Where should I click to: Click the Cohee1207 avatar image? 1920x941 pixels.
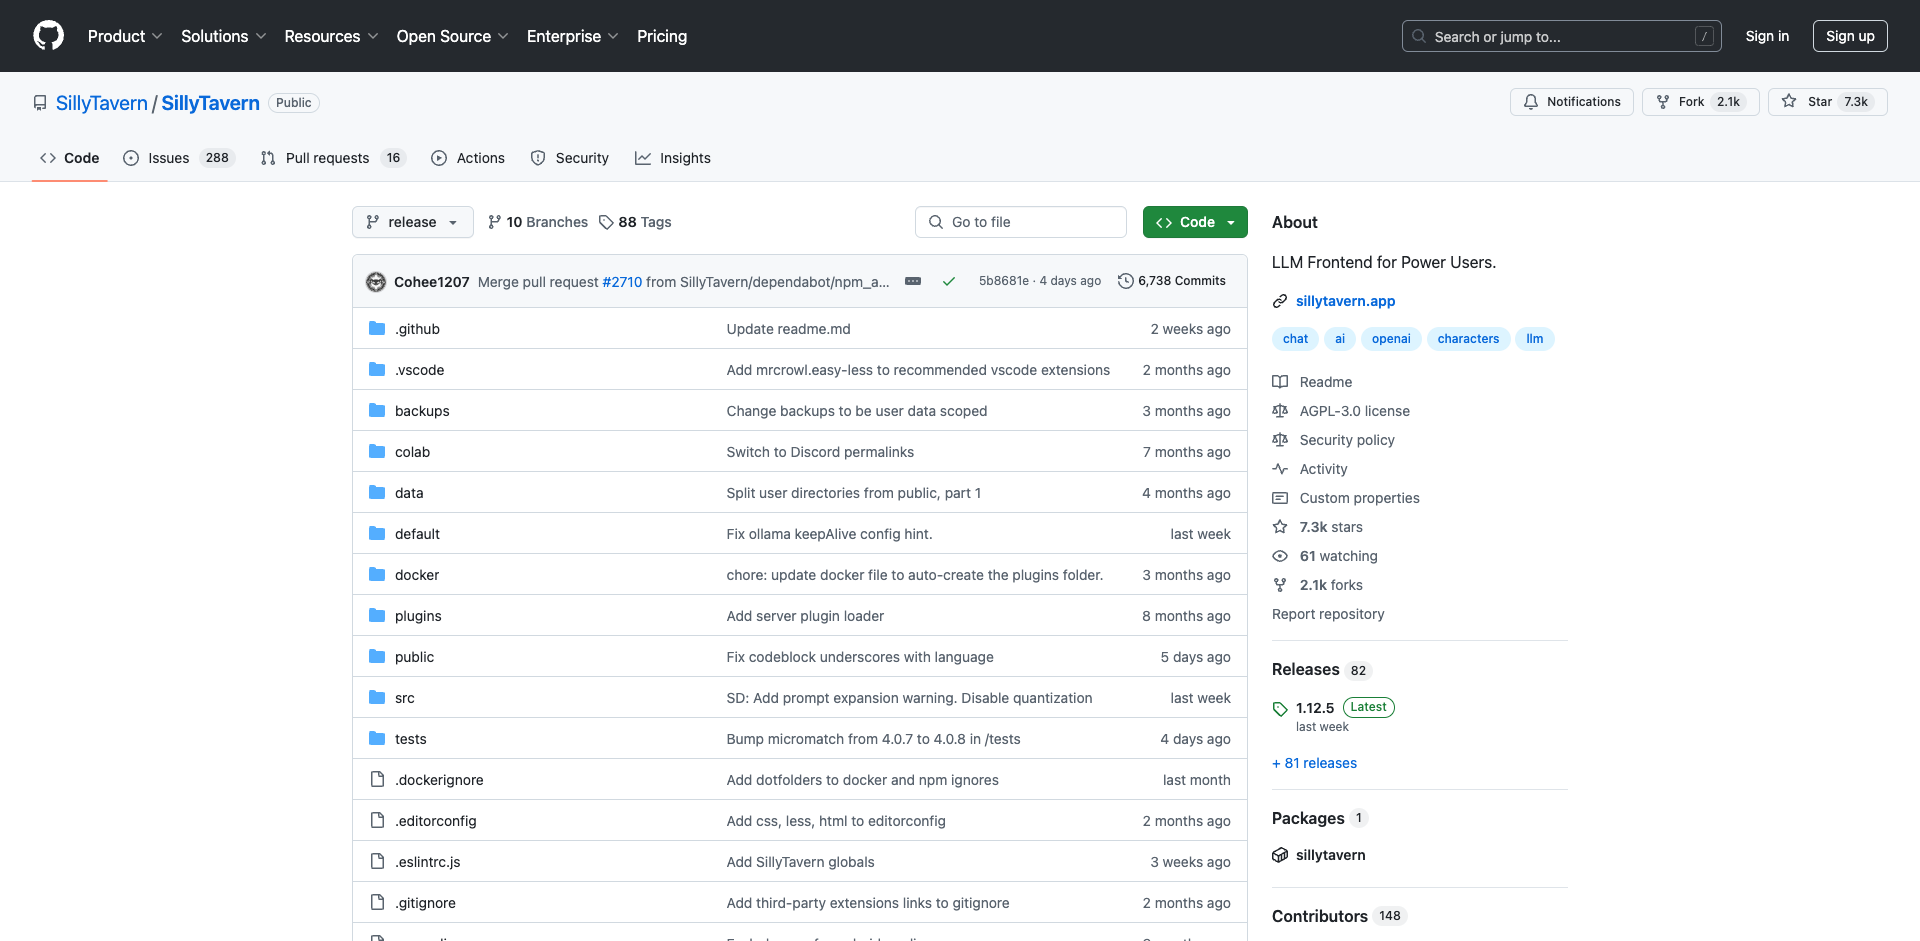point(376,282)
